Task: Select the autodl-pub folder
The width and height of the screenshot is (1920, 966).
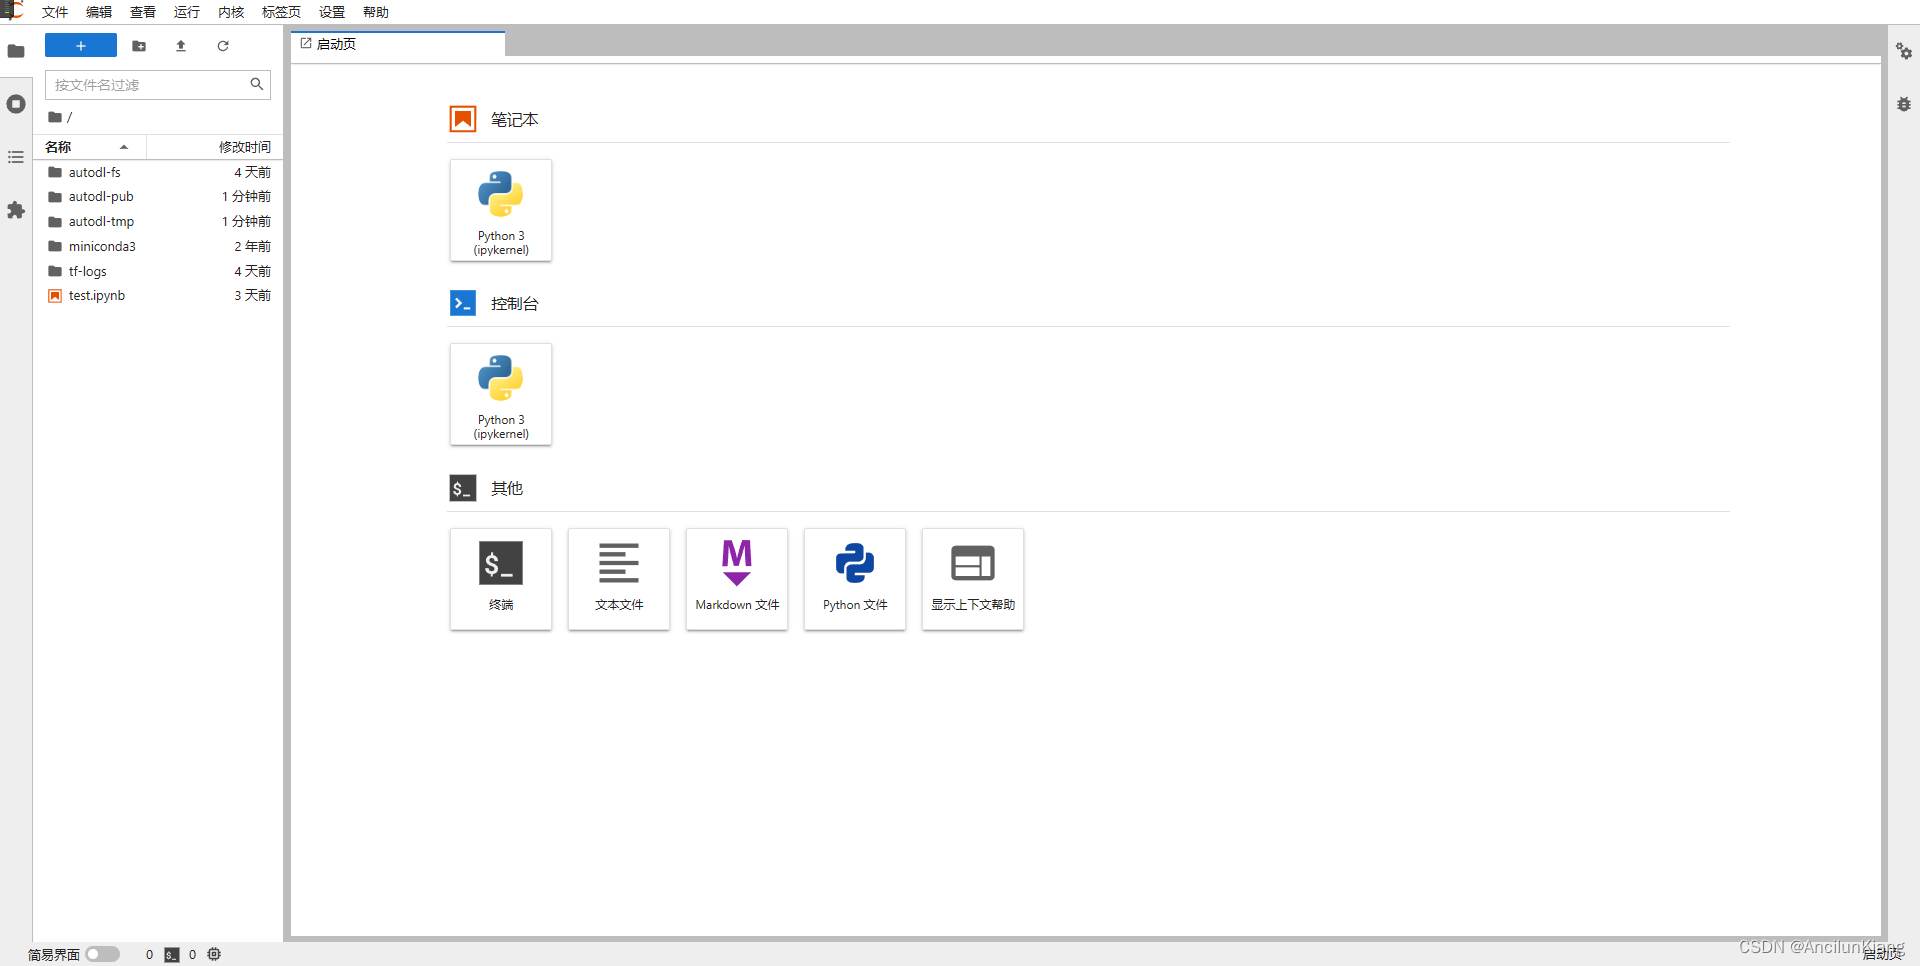Action: pyautogui.click(x=160, y=197)
